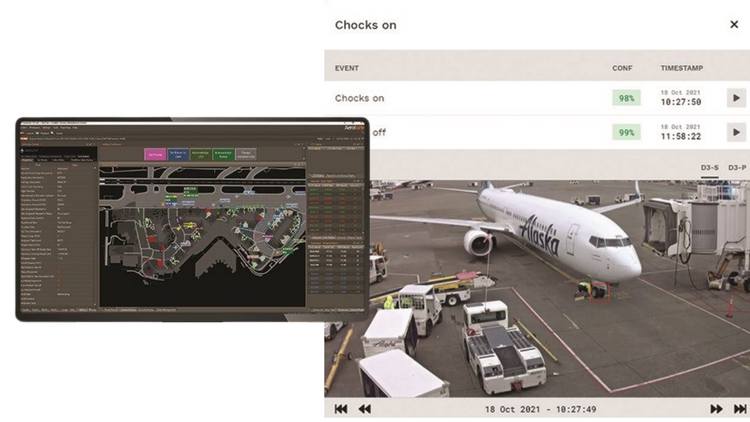750x422 pixels.
Task: Close the Chocks on panel
Action: [x=734, y=25]
